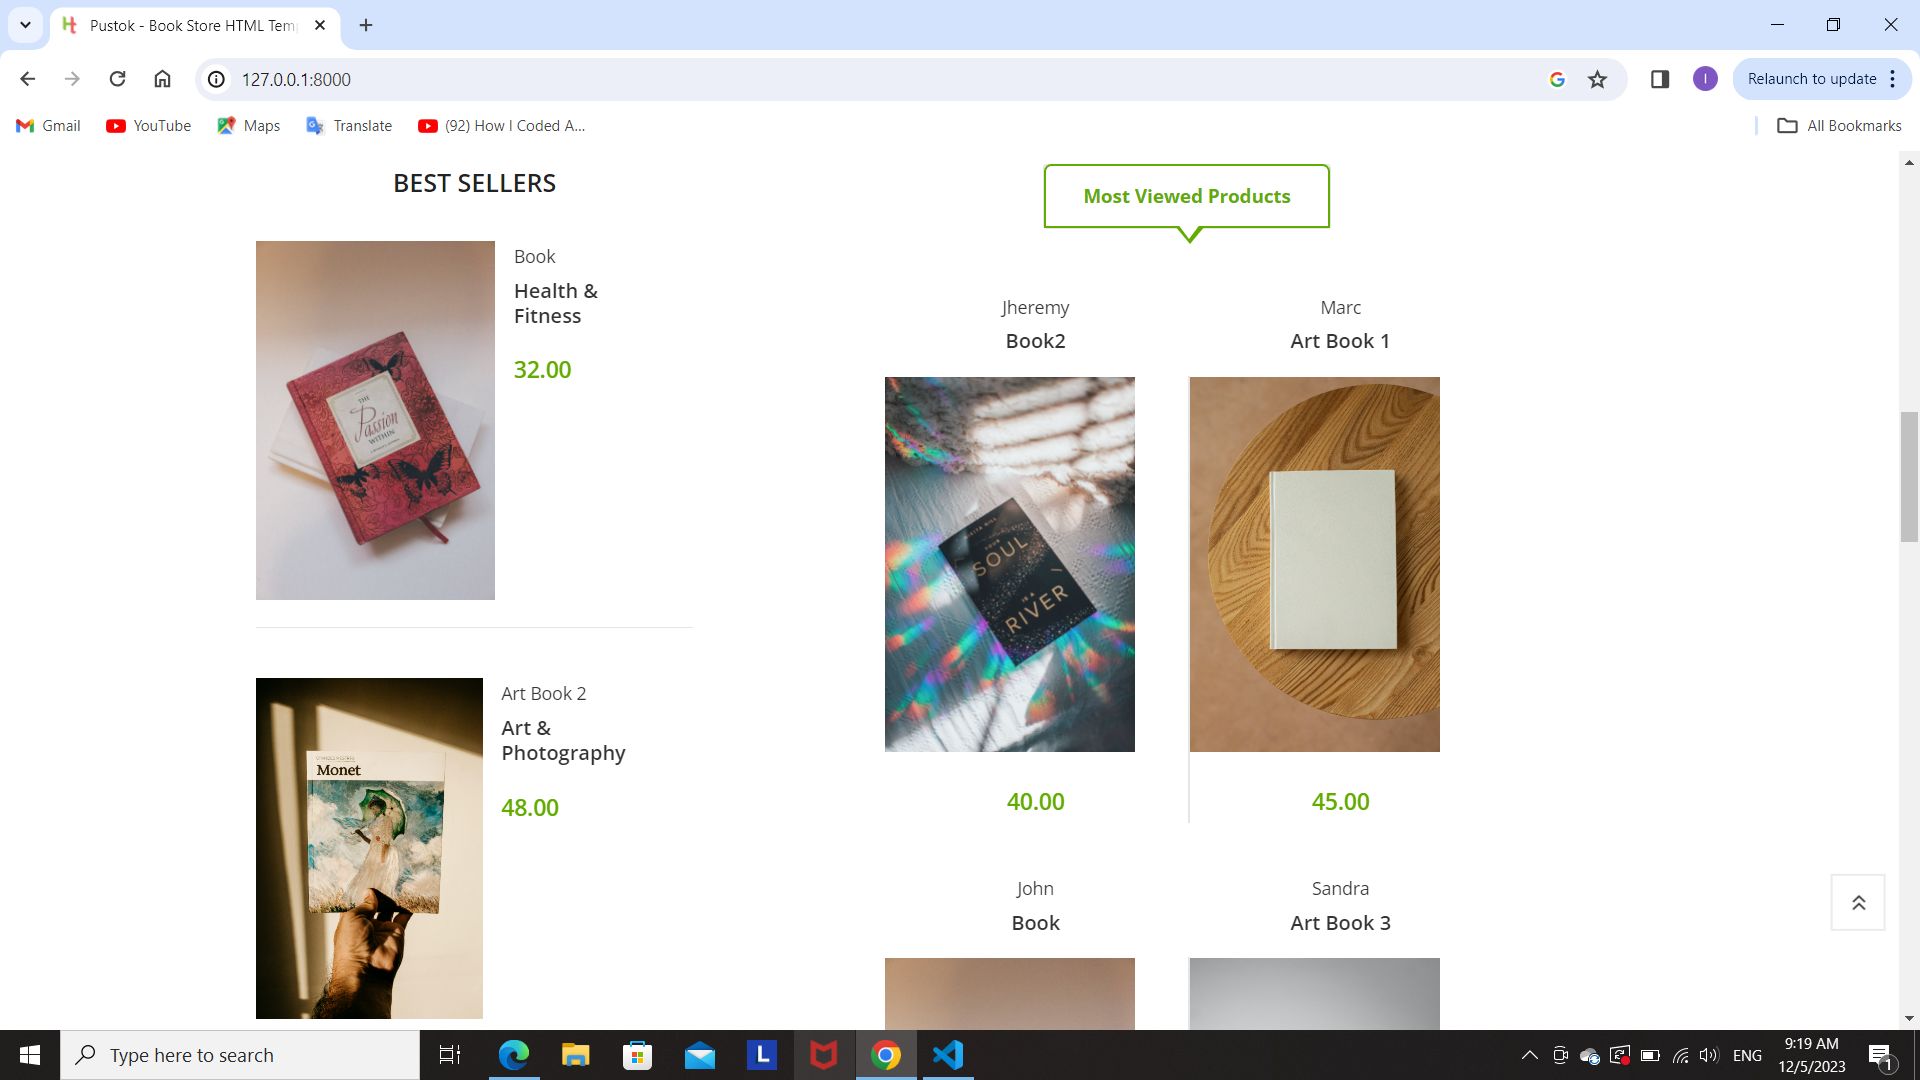Click the Soul River book cover thumbnail
This screenshot has width=1920, height=1080.
1010,564
